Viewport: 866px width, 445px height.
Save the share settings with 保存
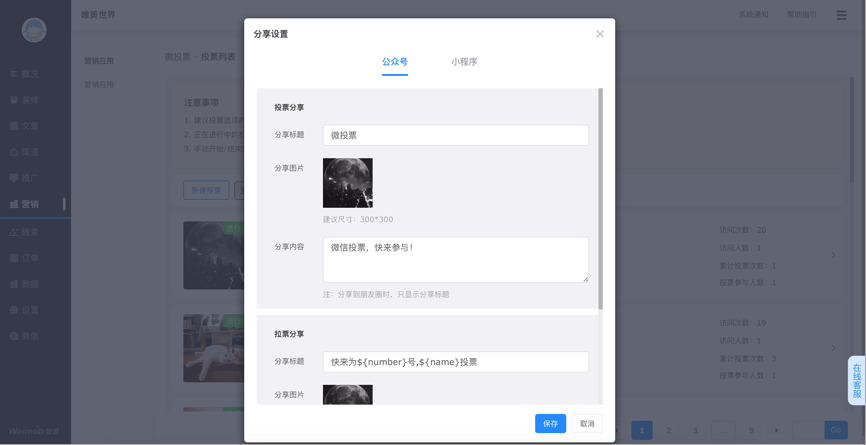550,423
